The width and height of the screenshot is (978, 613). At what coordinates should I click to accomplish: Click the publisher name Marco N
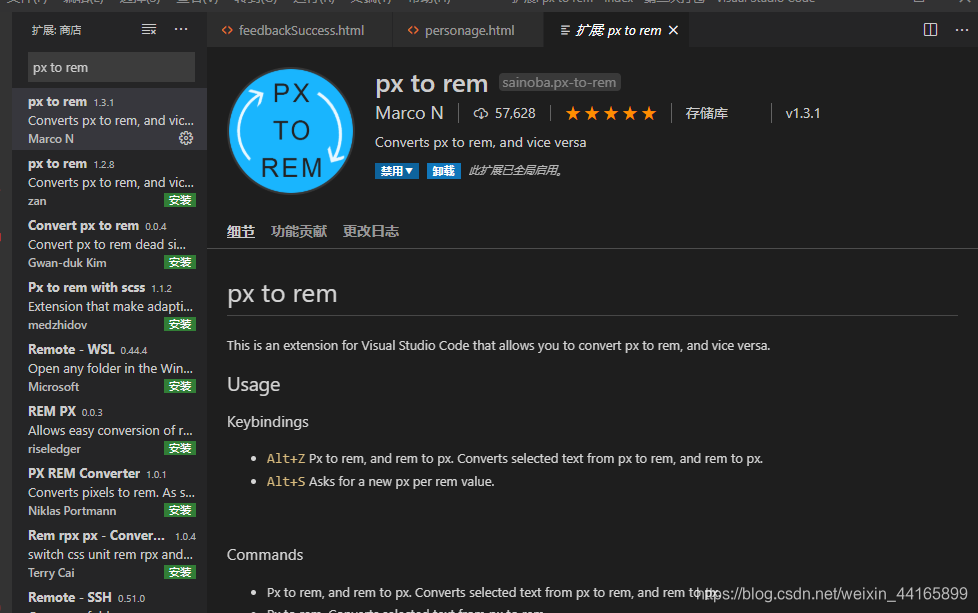point(409,113)
